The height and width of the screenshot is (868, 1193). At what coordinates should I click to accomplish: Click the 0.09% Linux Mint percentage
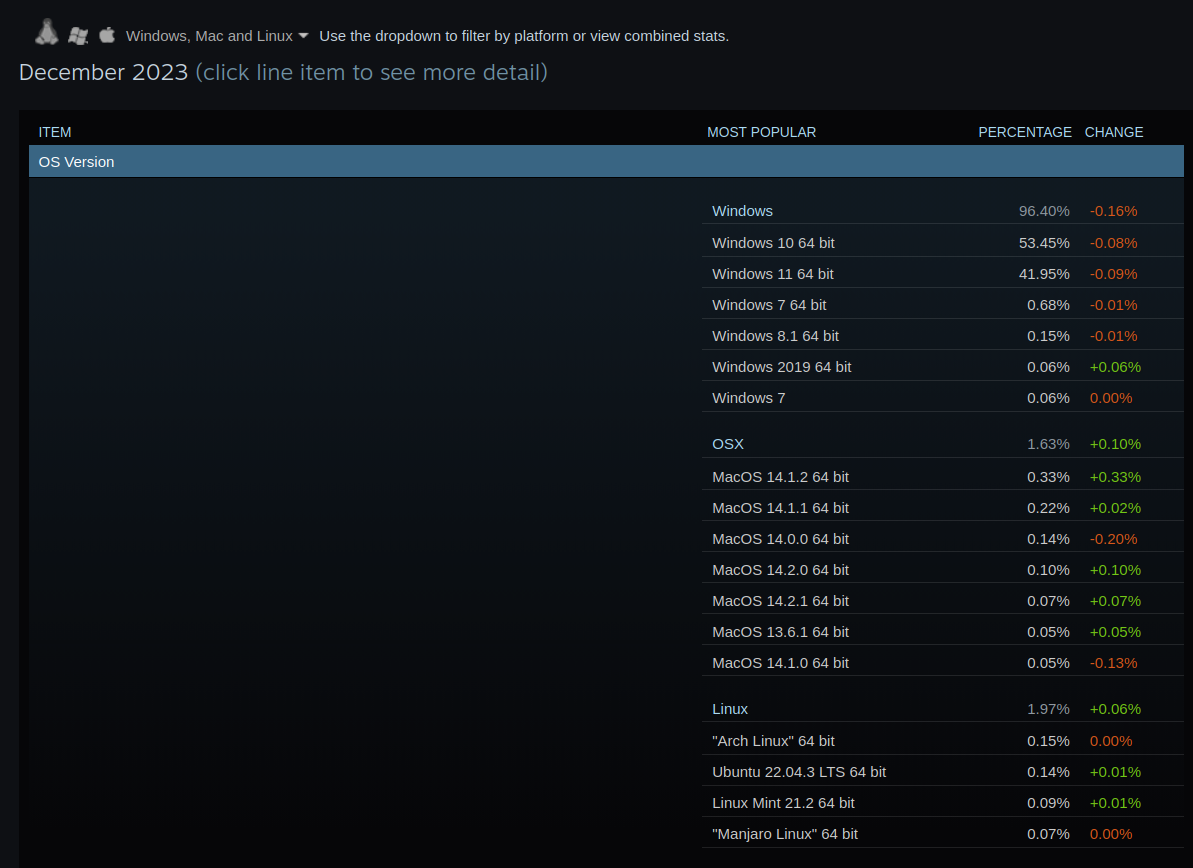pos(1048,803)
